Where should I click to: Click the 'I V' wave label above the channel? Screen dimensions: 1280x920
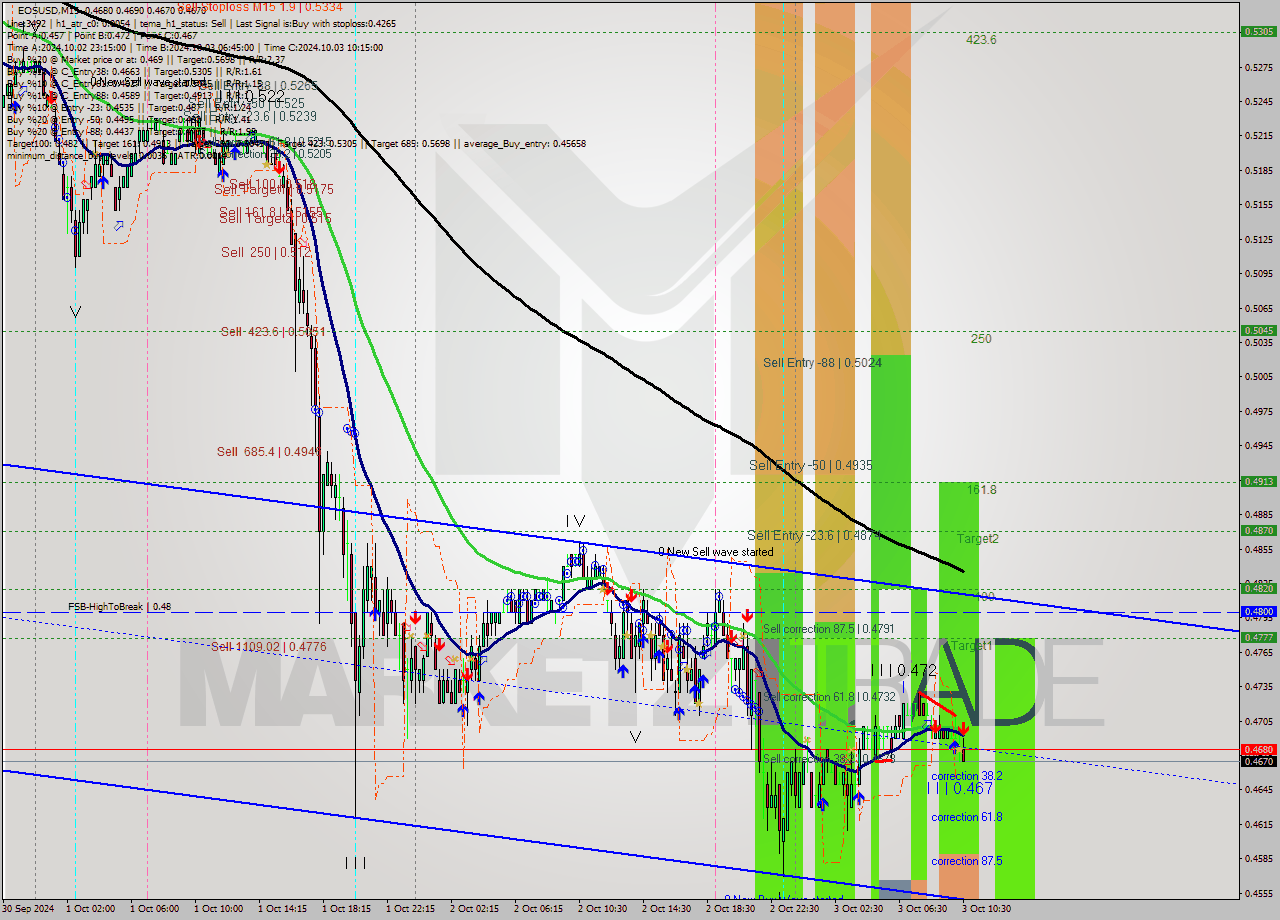tap(575, 520)
